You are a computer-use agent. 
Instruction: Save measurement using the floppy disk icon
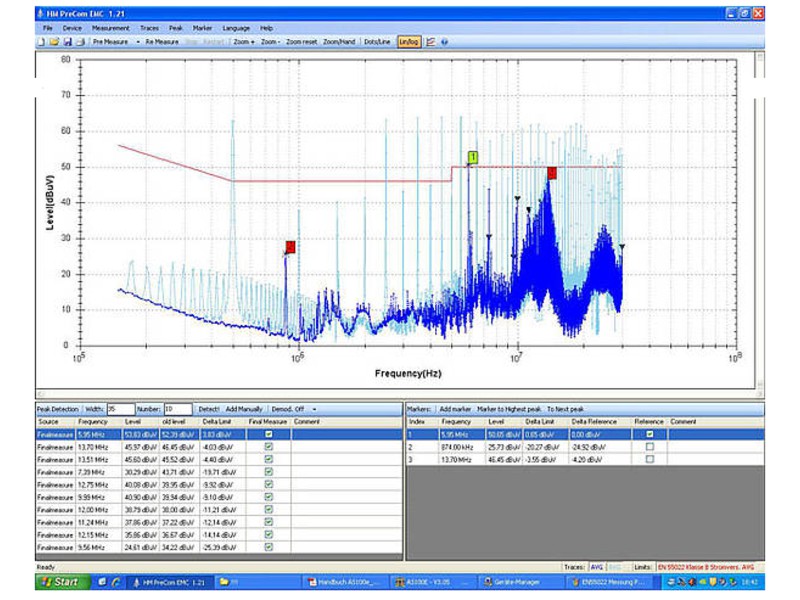(67, 42)
